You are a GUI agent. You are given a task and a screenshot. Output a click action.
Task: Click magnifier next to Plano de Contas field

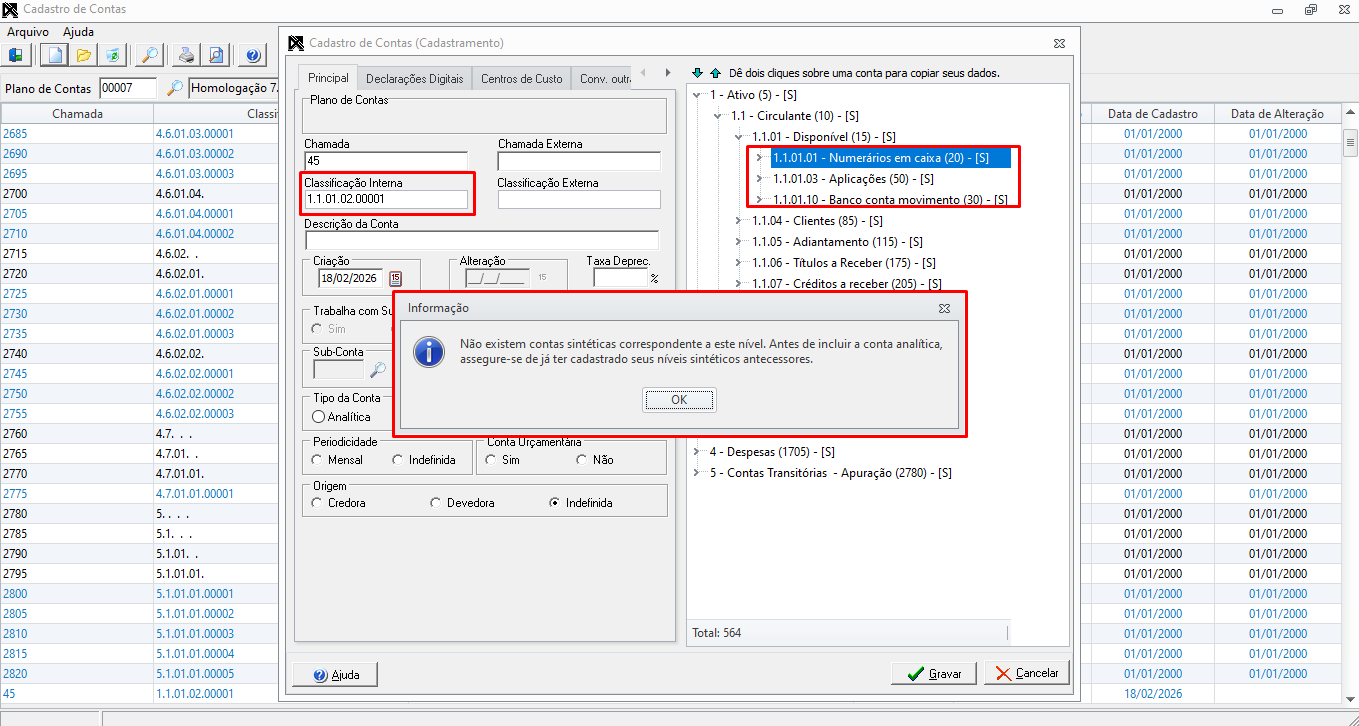(174, 89)
